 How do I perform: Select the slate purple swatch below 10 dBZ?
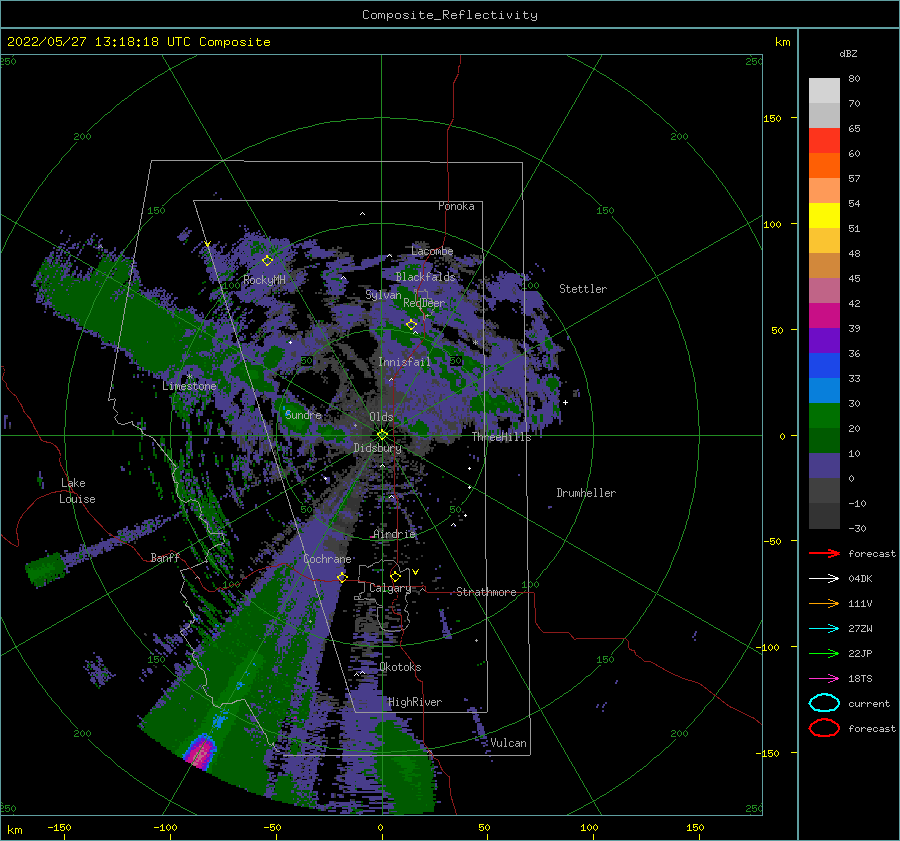(x=824, y=466)
